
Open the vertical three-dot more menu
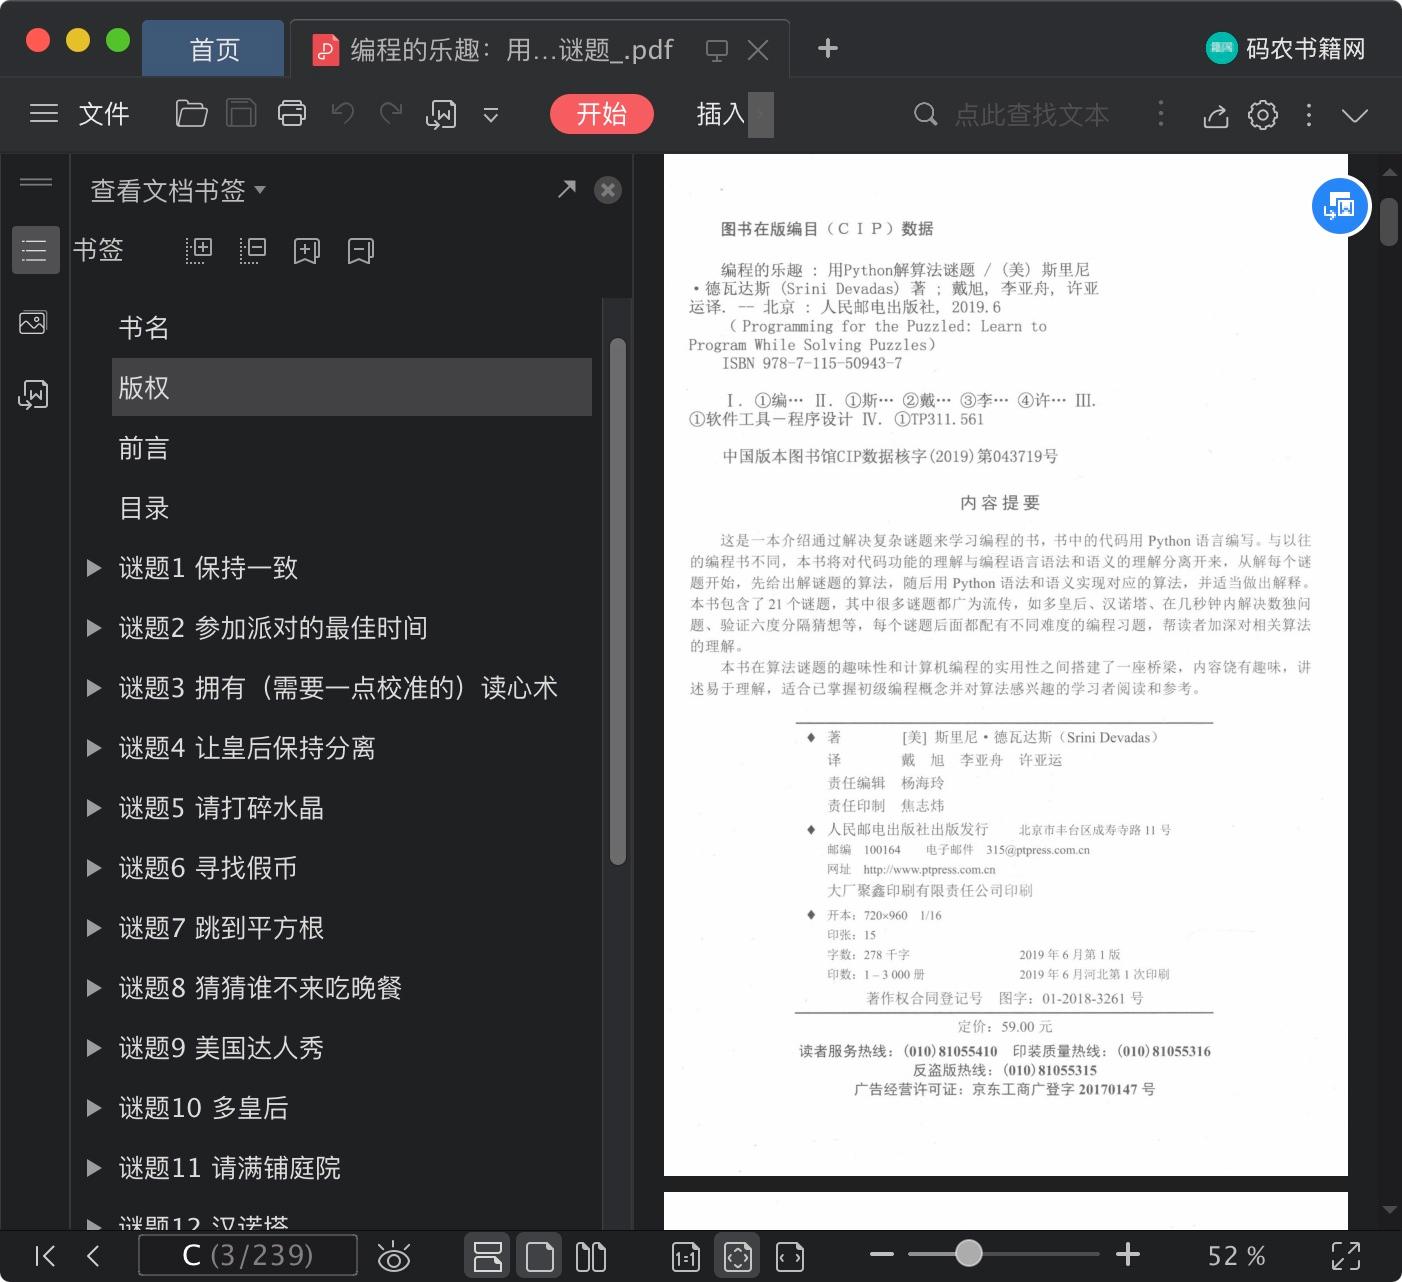1309,115
